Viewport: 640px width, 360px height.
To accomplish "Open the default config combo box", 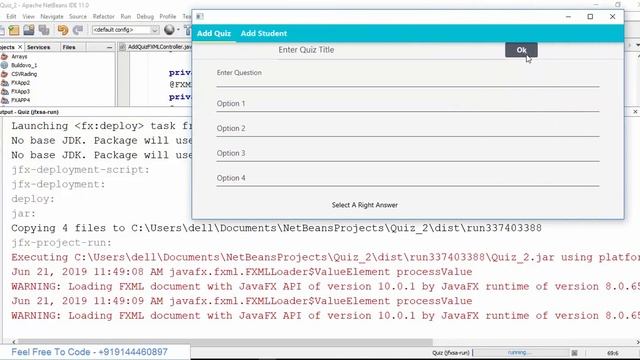I will [126, 30].
